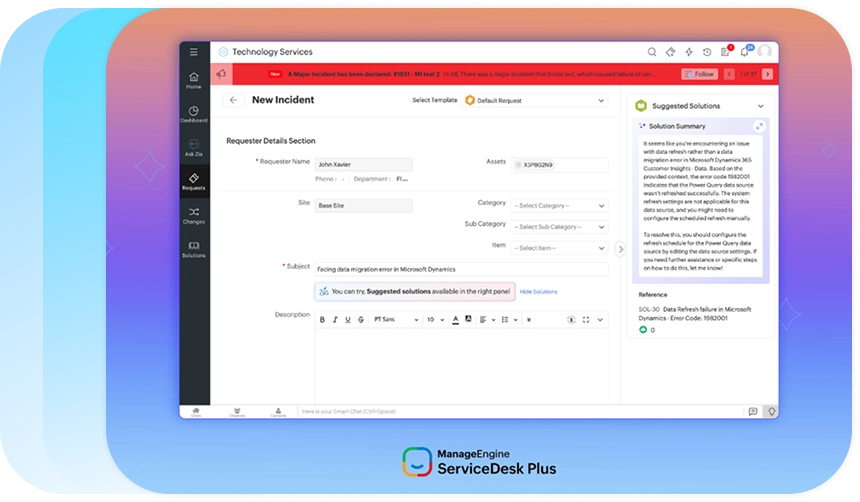Click the Requester Name field
The image size is (860, 502).
point(363,164)
